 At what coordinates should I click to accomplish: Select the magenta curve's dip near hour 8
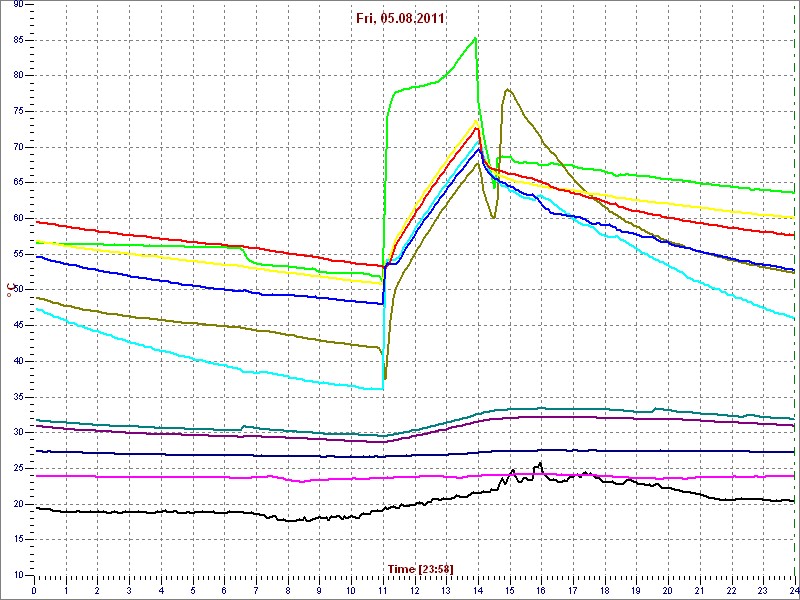tap(298, 481)
